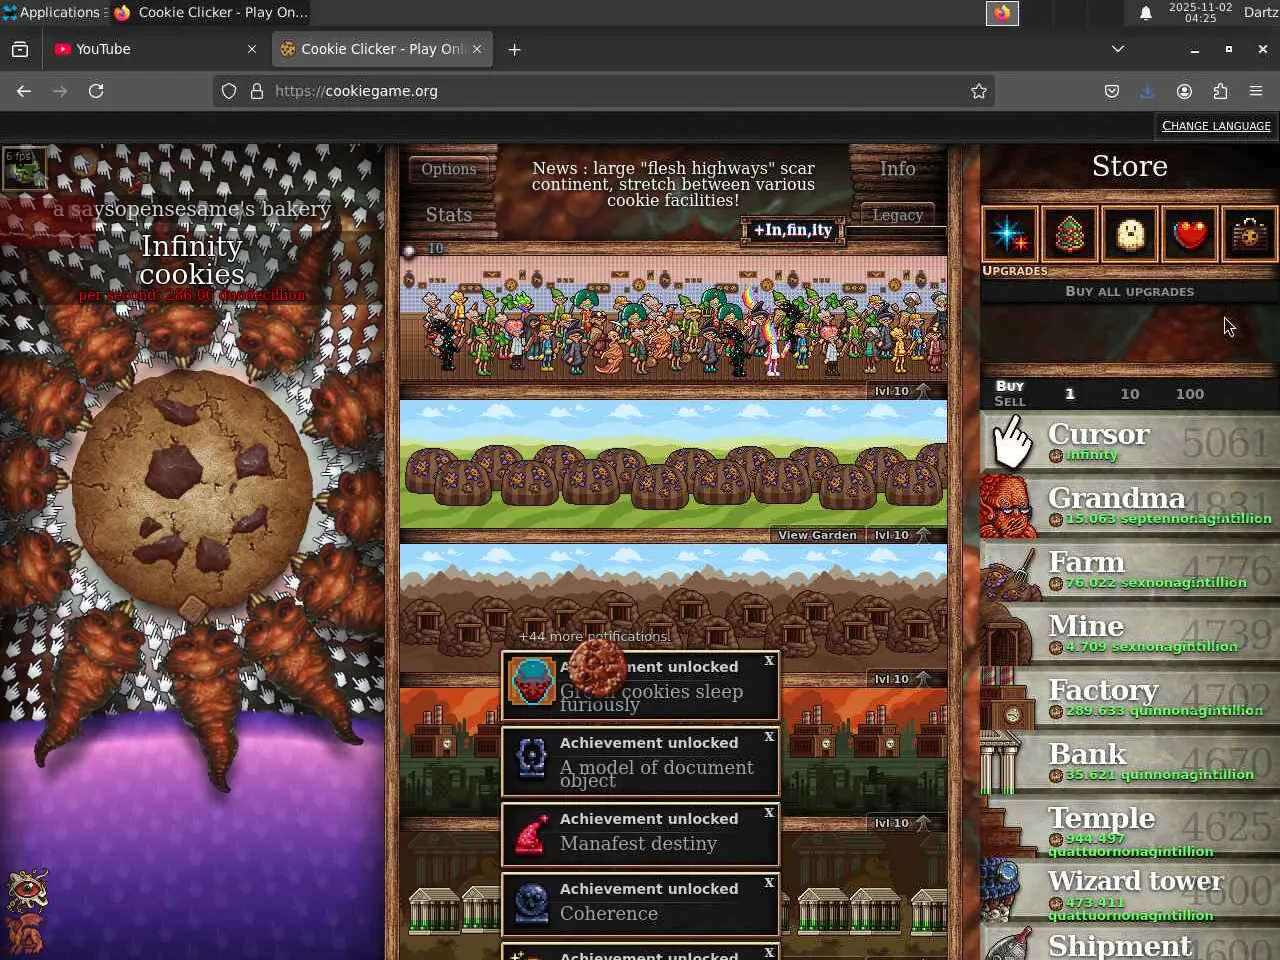Image resolution: width=1280 pixels, height=960 pixels.
Task: Click the red-eyed grandmatriarch icon
Action: click(x=27, y=890)
